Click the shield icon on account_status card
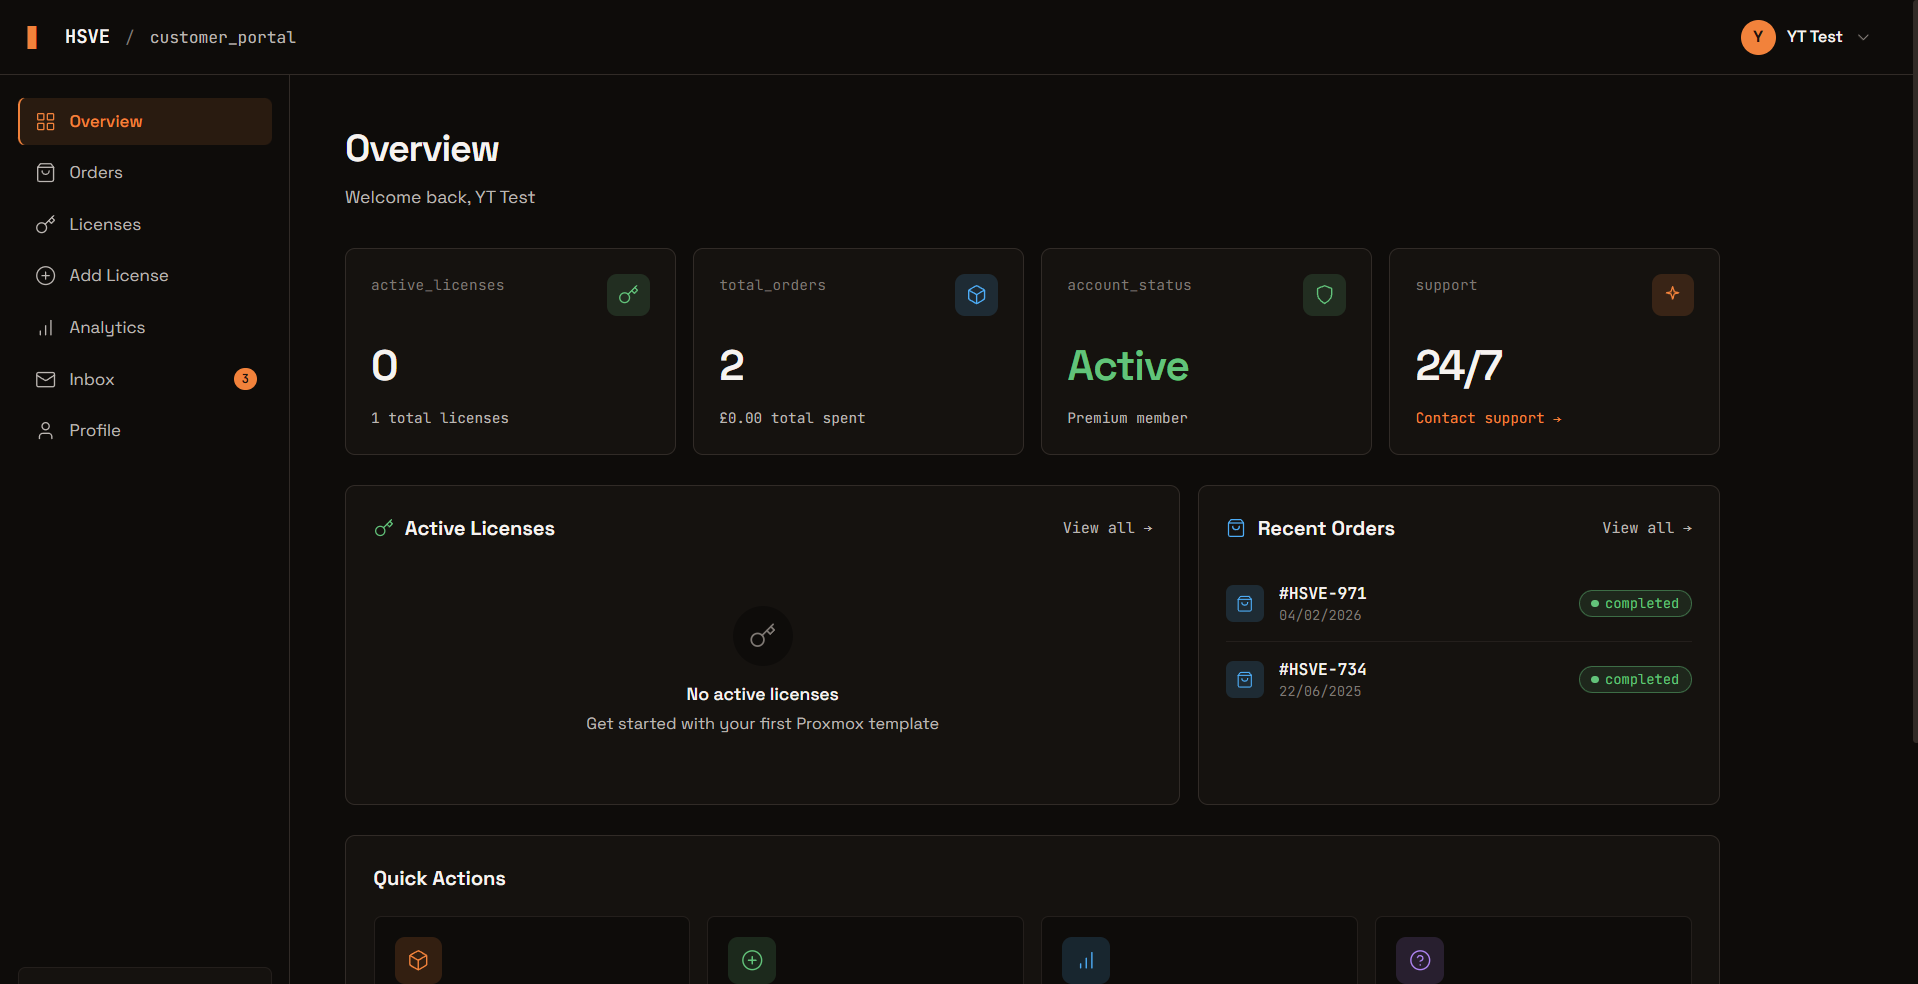This screenshot has height=984, width=1918. [1324, 295]
